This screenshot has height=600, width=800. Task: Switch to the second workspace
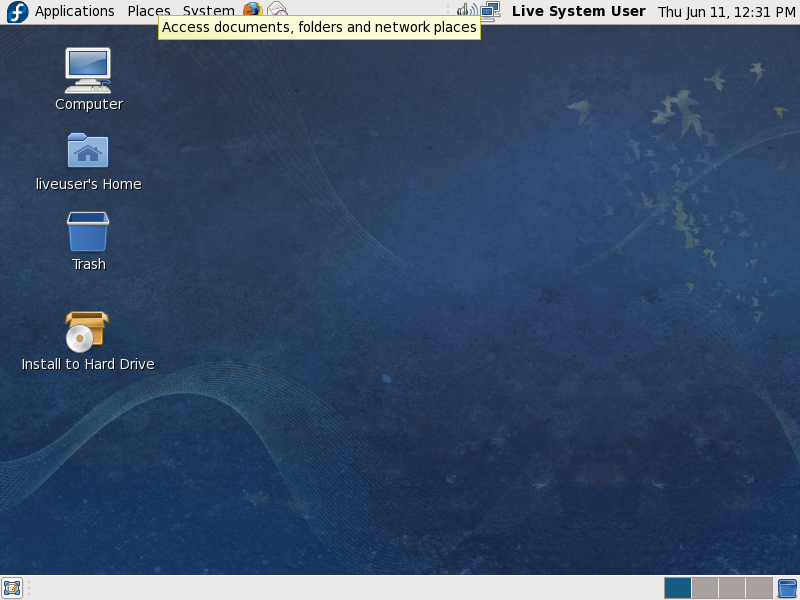(x=705, y=588)
